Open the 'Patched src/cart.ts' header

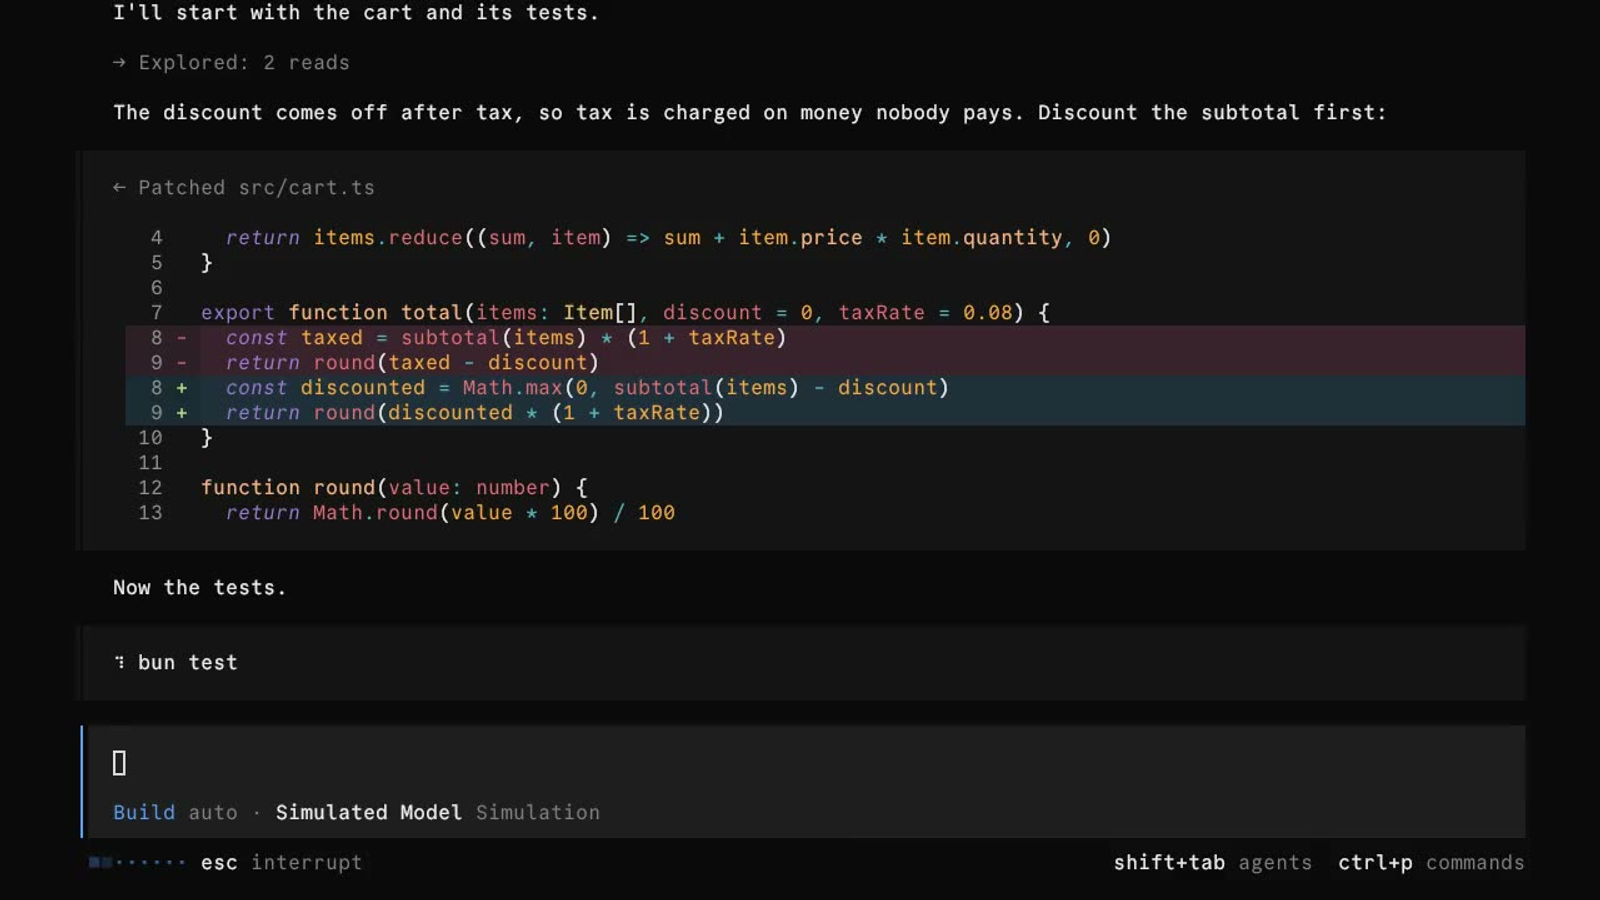pyautogui.click(x=244, y=187)
